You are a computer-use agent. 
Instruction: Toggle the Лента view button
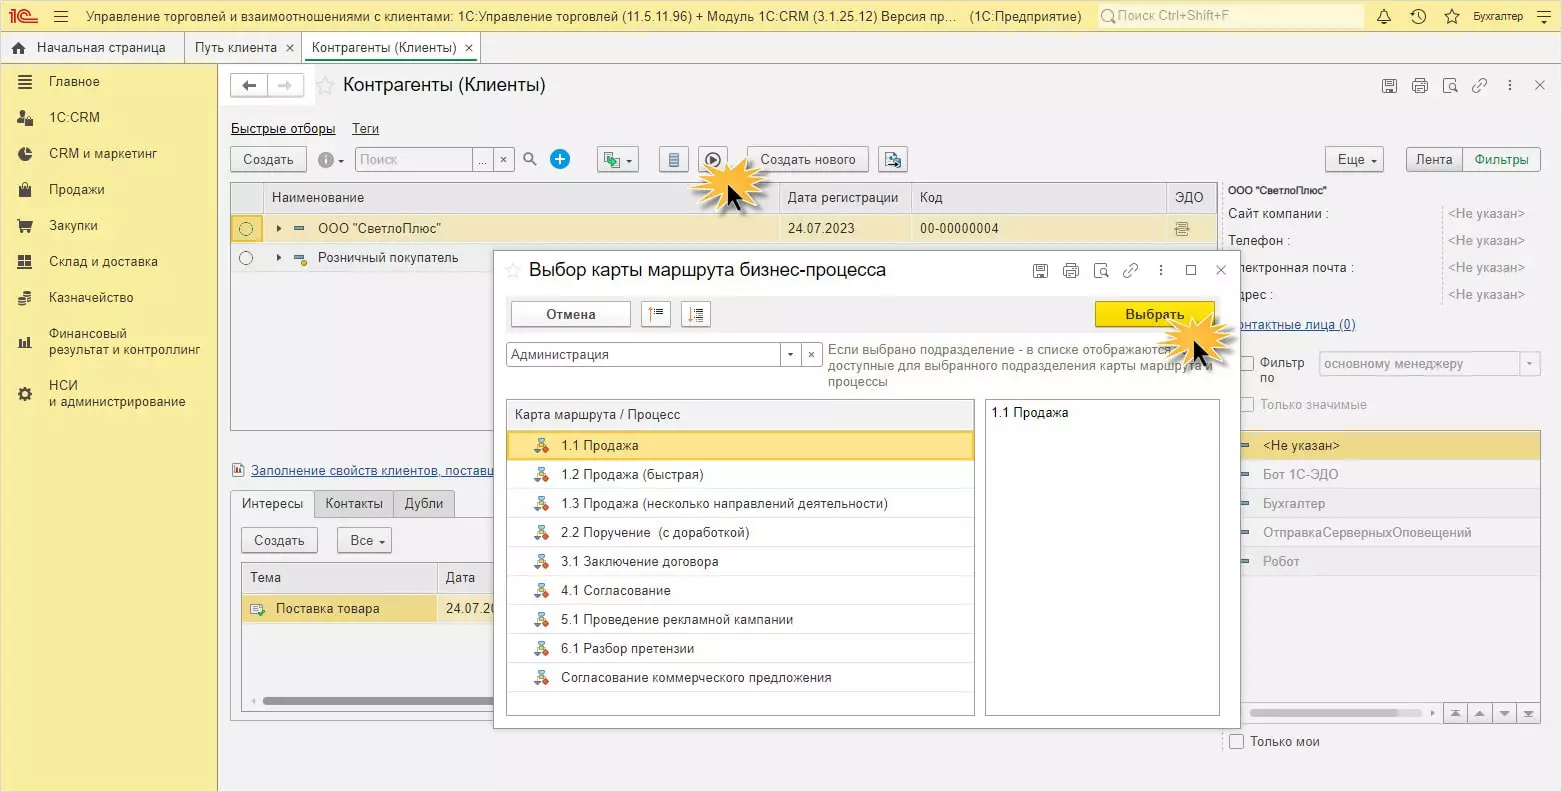[x=1434, y=159]
